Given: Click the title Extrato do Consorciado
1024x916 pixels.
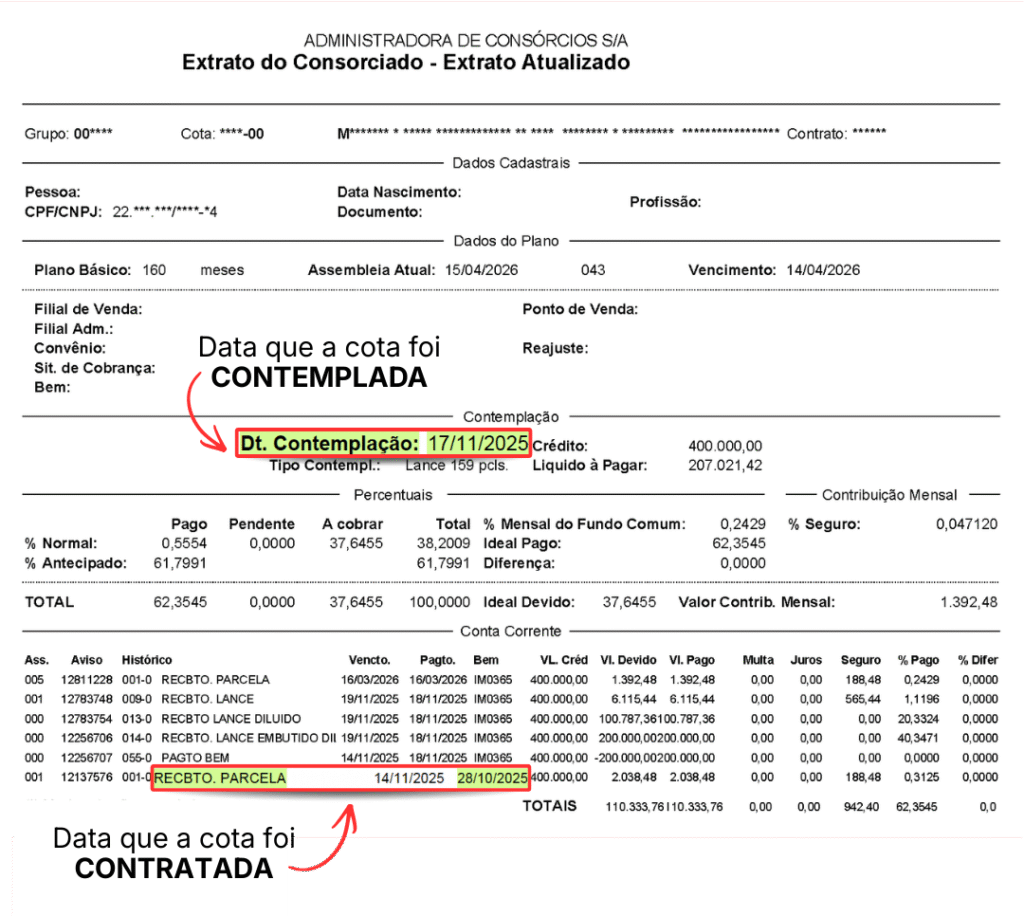Looking at the screenshot, I should point(406,62).
